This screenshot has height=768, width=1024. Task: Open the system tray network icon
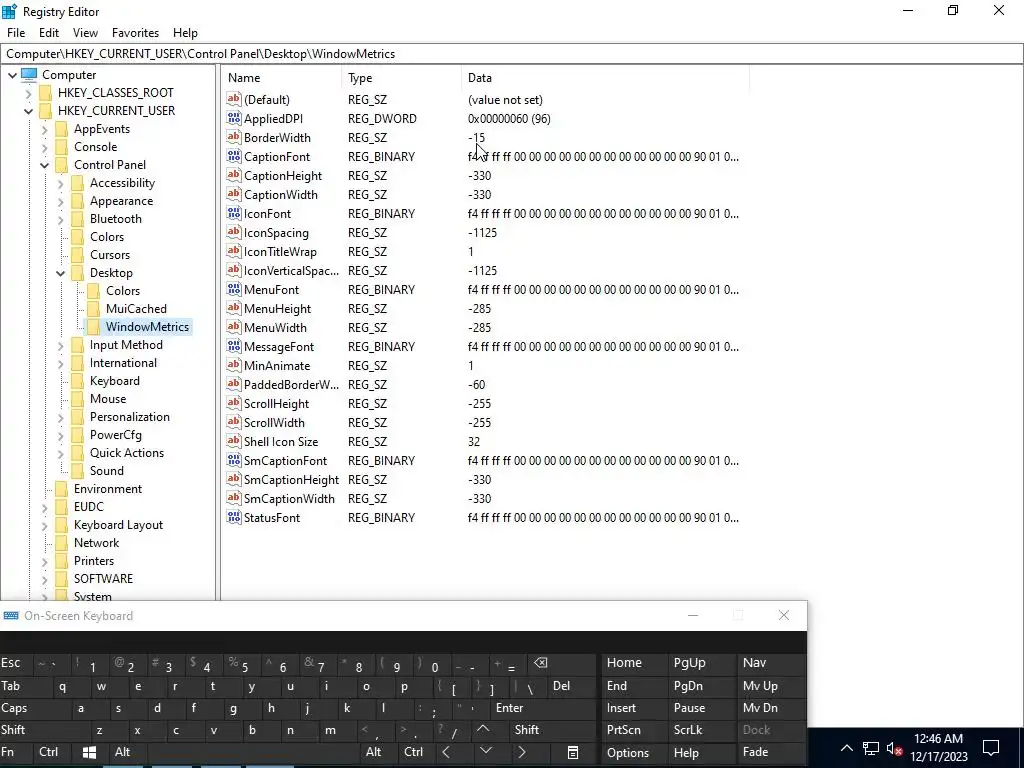pos(871,748)
